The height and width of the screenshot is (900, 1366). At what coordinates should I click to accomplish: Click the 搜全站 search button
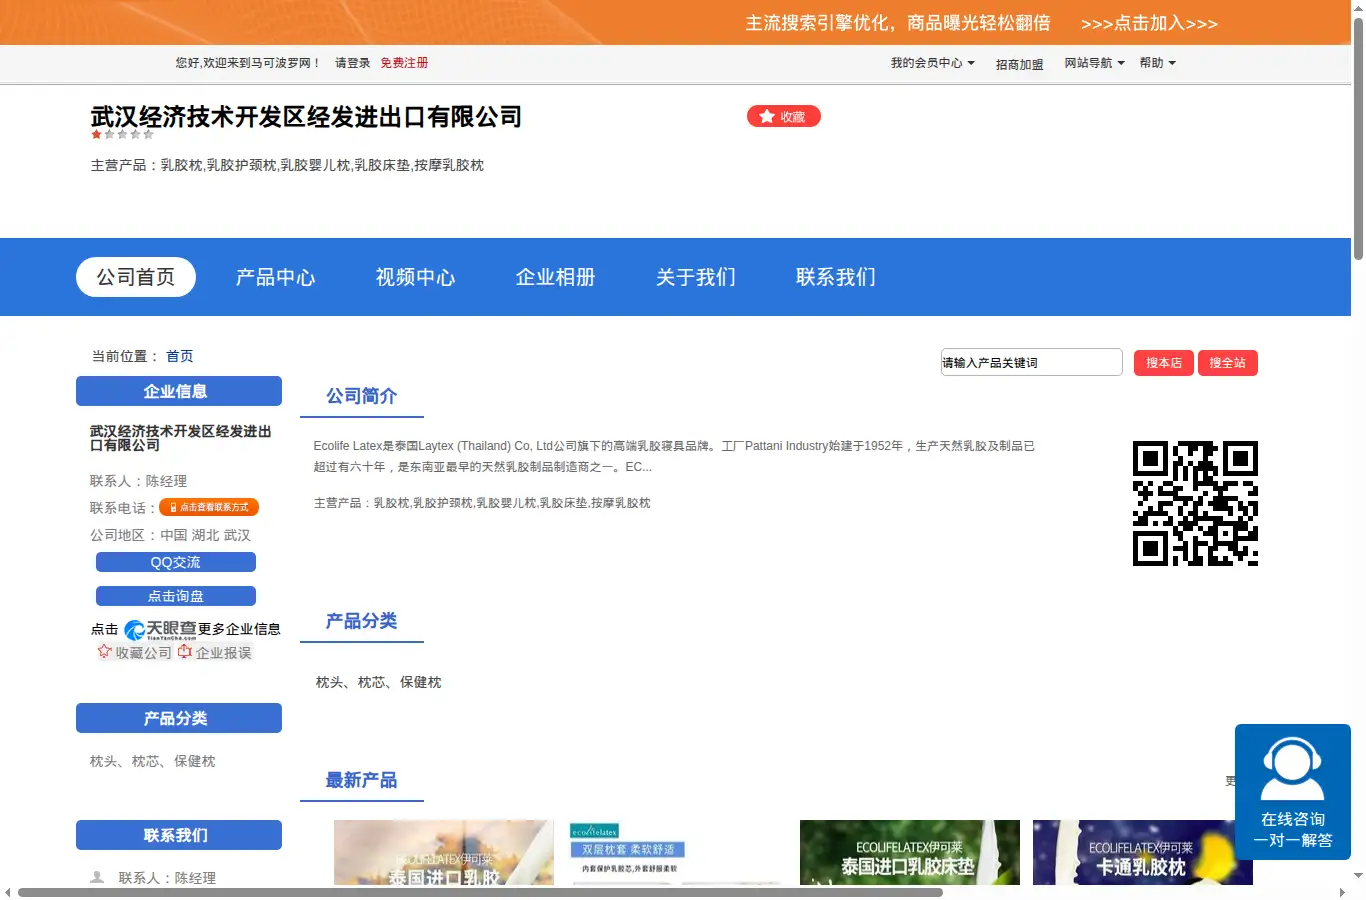tap(1228, 363)
